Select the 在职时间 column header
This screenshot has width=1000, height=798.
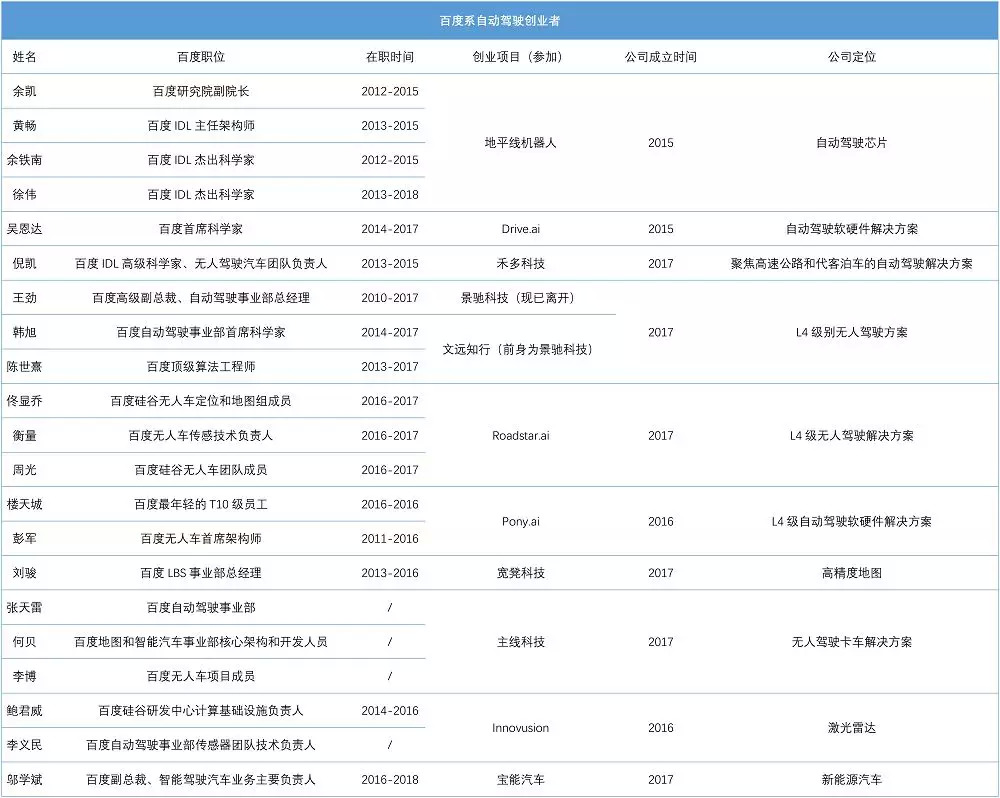[390, 57]
